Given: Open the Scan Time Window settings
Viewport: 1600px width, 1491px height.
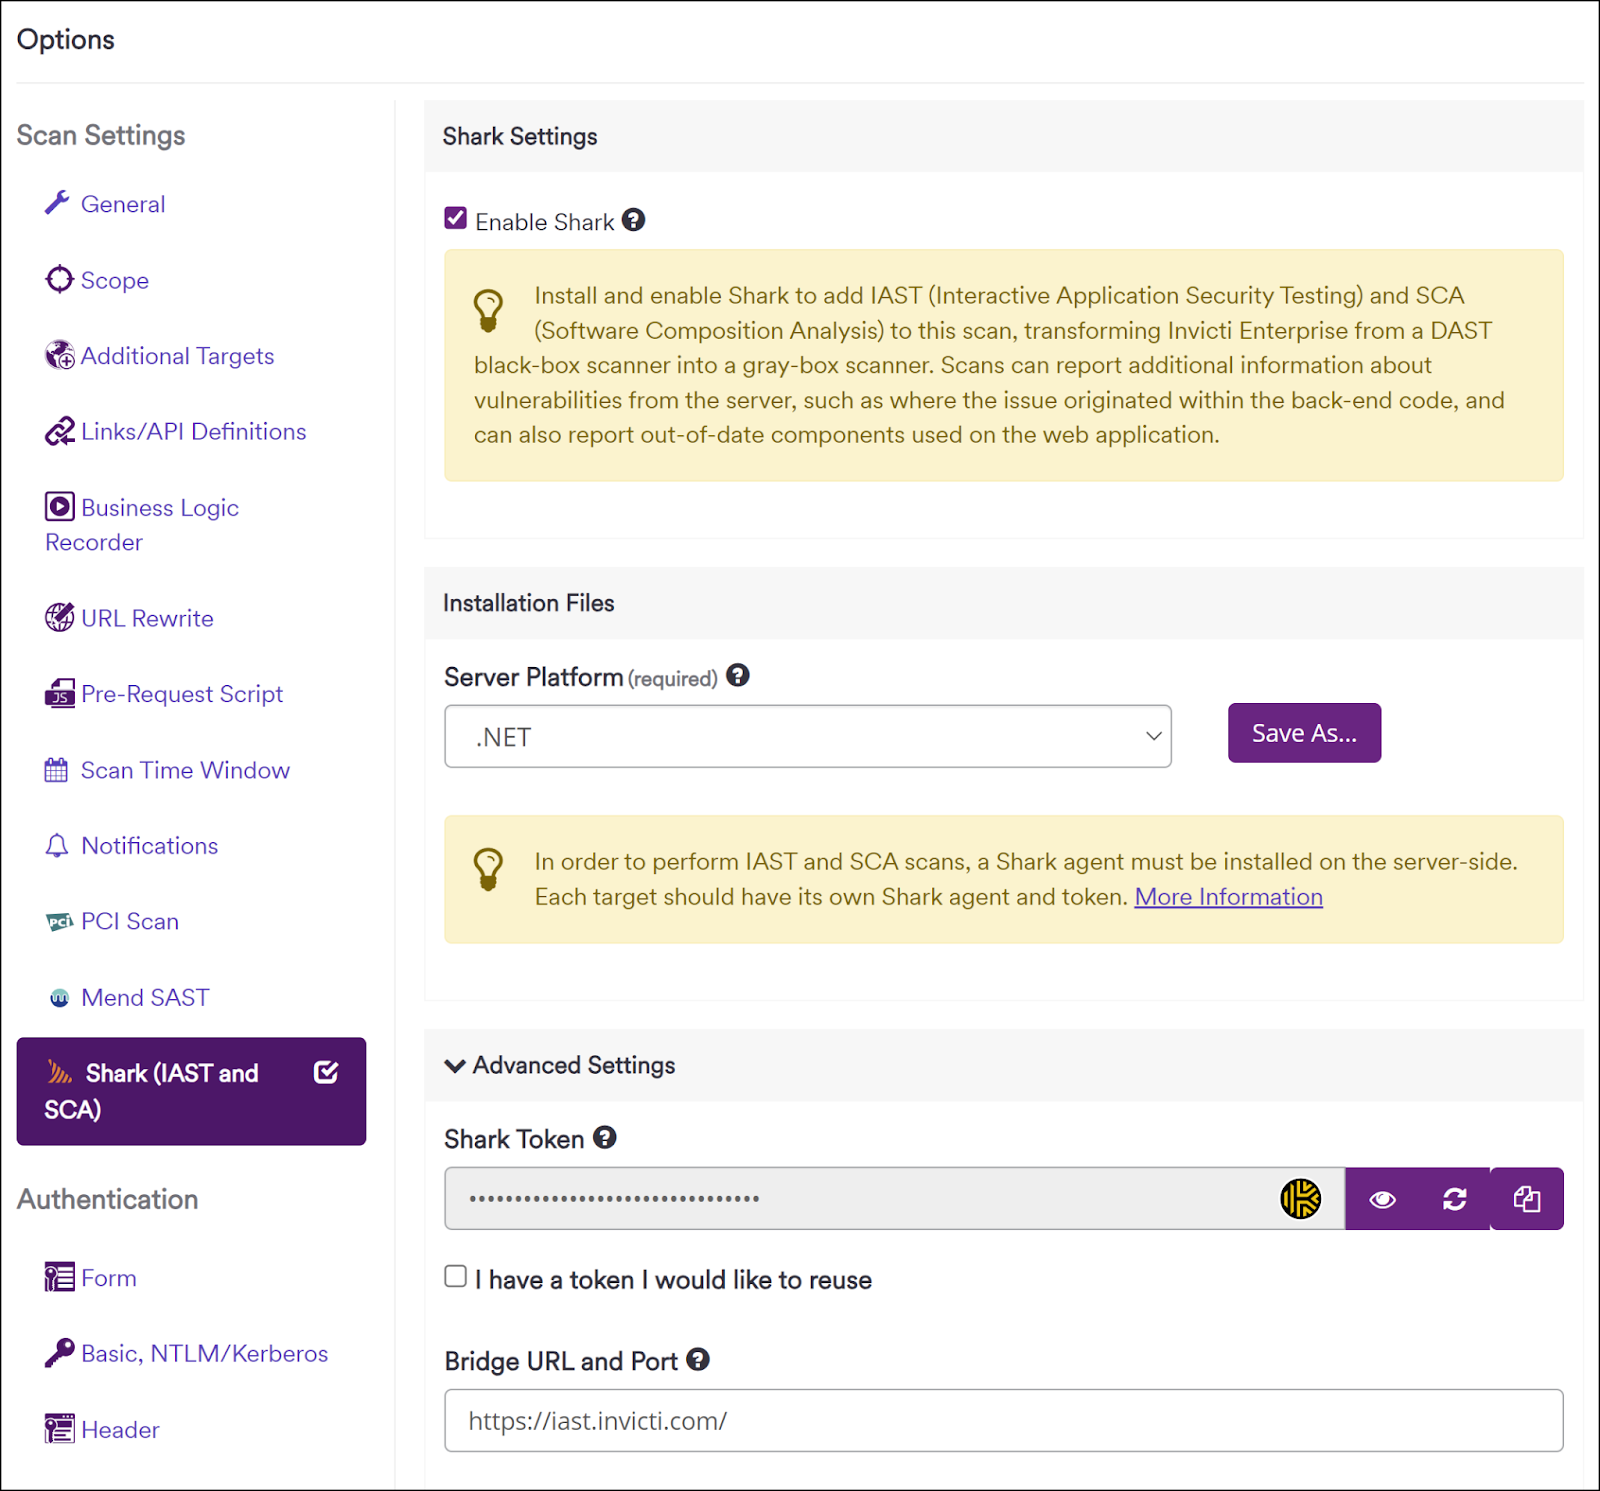Looking at the screenshot, I should (185, 770).
